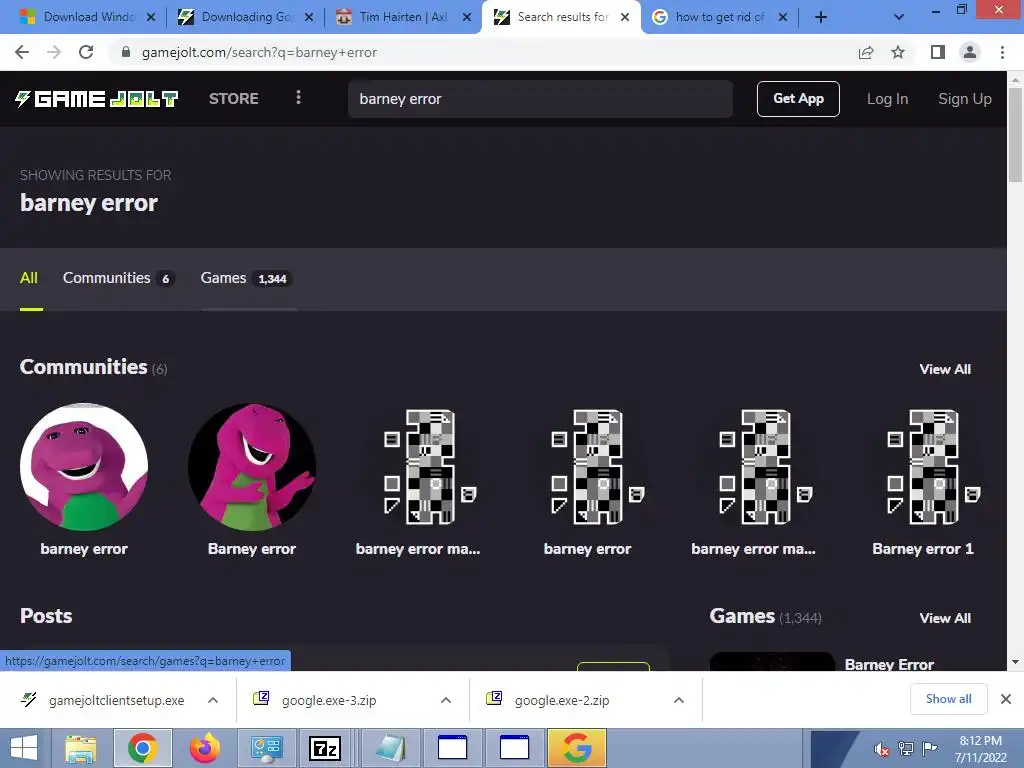Open a new tab with plus button
The width and height of the screenshot is (1024, 768).
[x=821, y=17]
